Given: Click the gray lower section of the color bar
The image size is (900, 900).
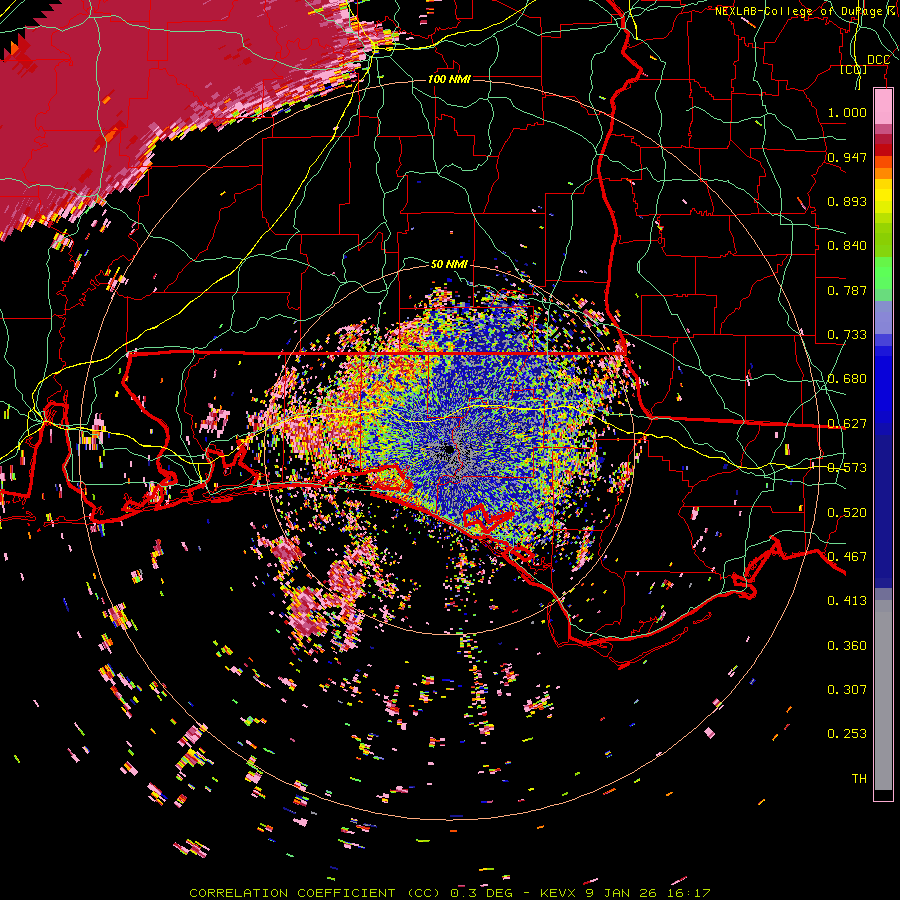Looking at the screenshot, I should (x=883, y=695).
